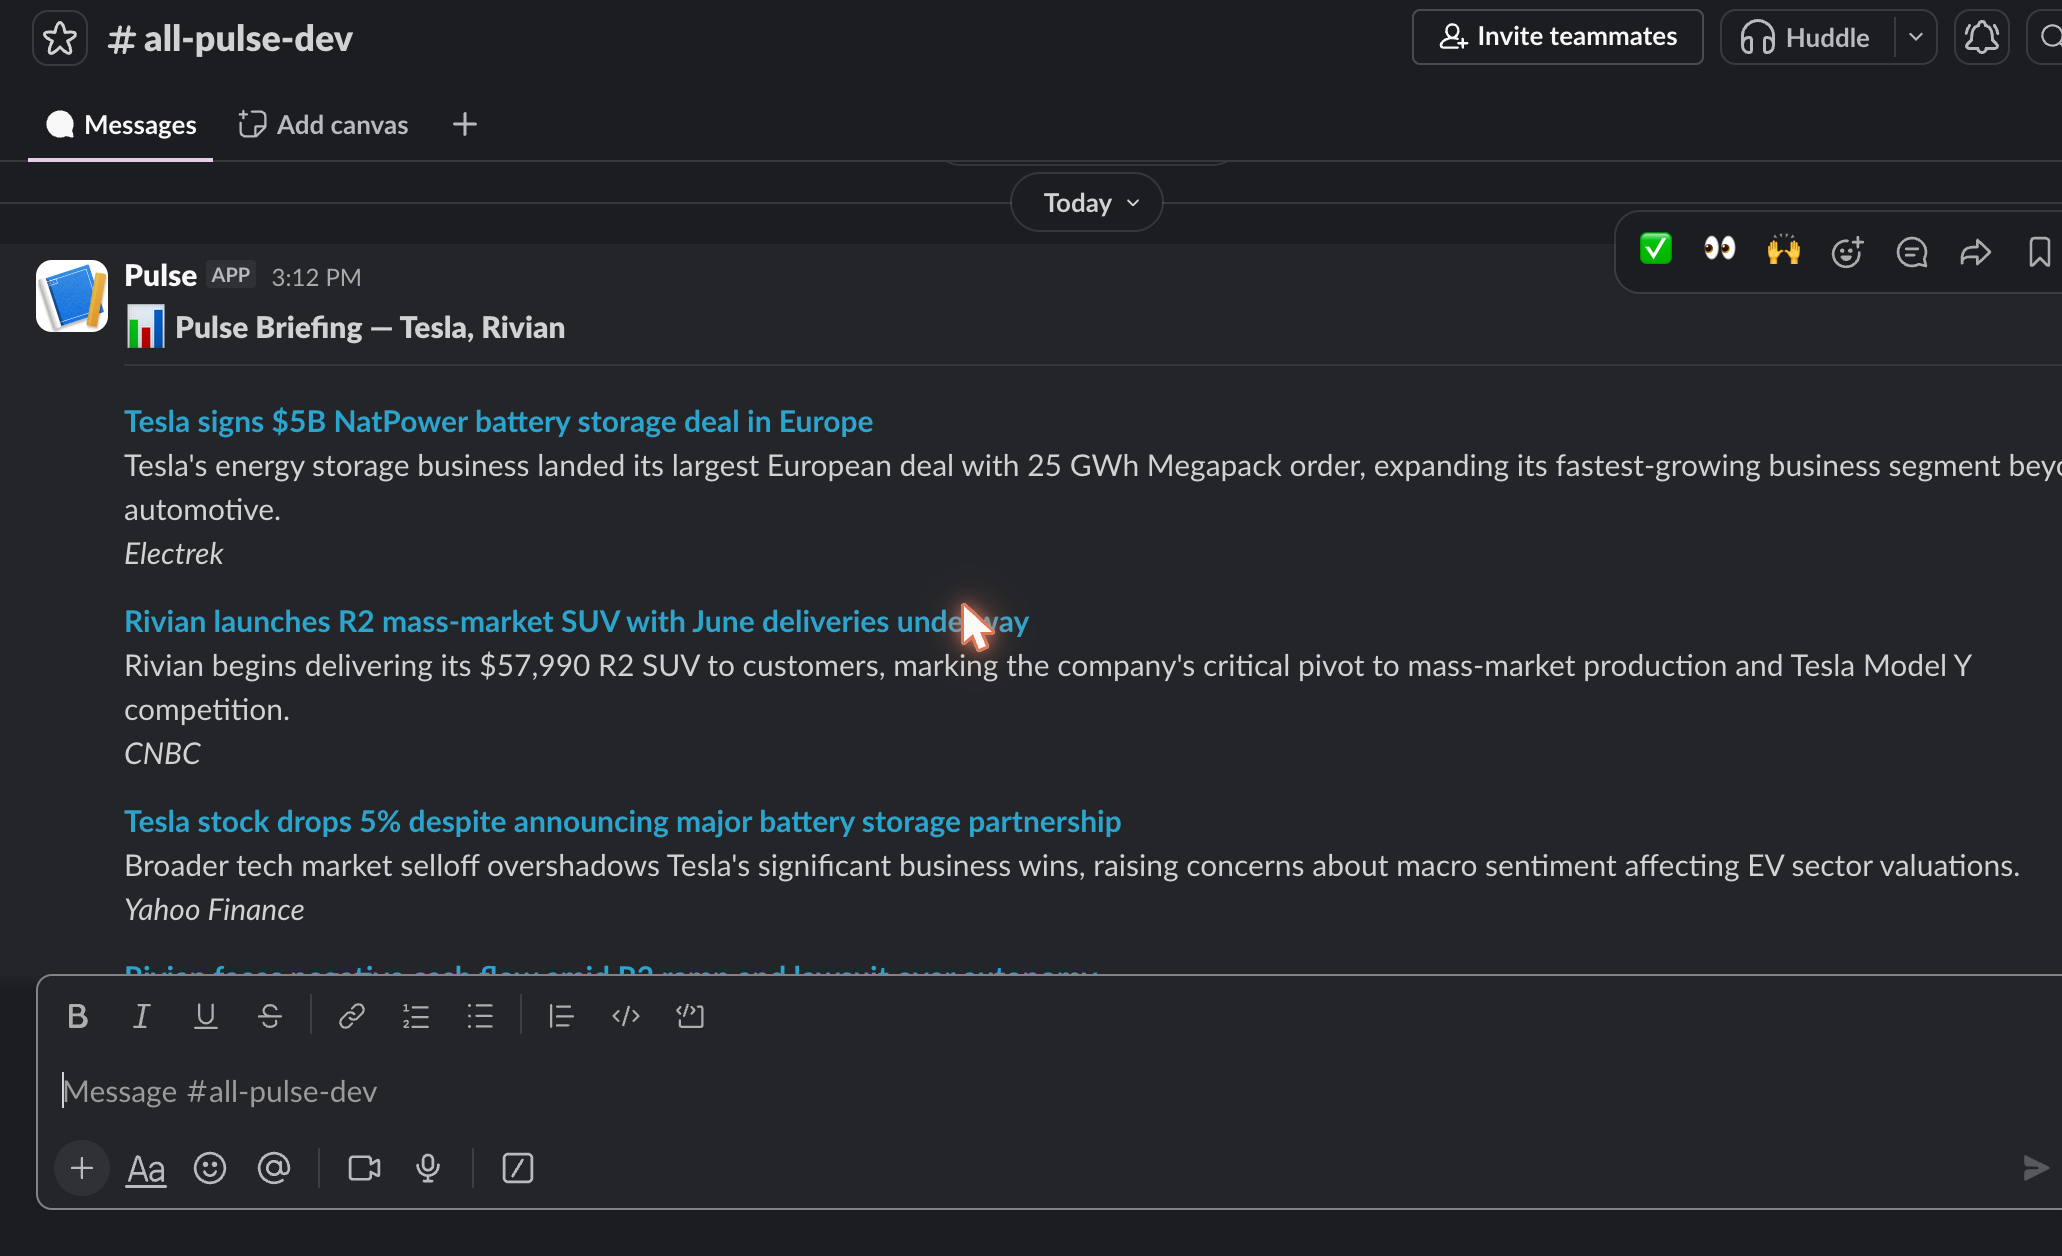Screen dimensions: 2062x1256
Task: Toggle code block formatting
Action: 689,1016
